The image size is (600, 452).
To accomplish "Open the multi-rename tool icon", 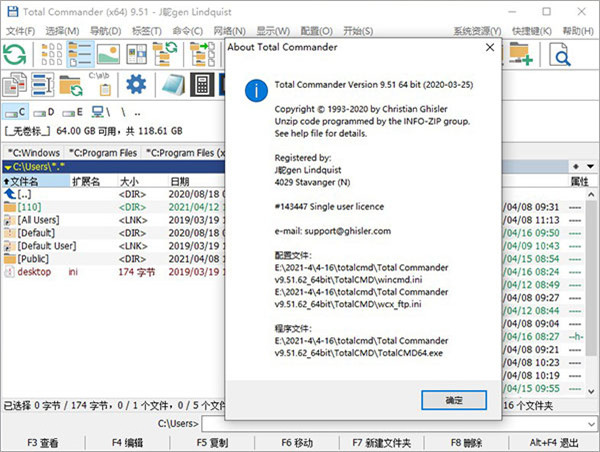I will point(42,84).
